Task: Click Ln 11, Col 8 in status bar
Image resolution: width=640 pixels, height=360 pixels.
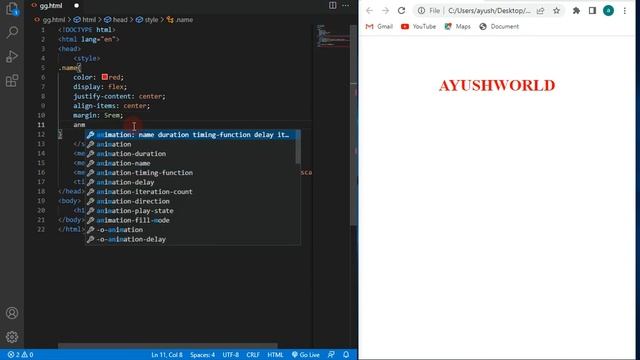Action: pos(167,355)
